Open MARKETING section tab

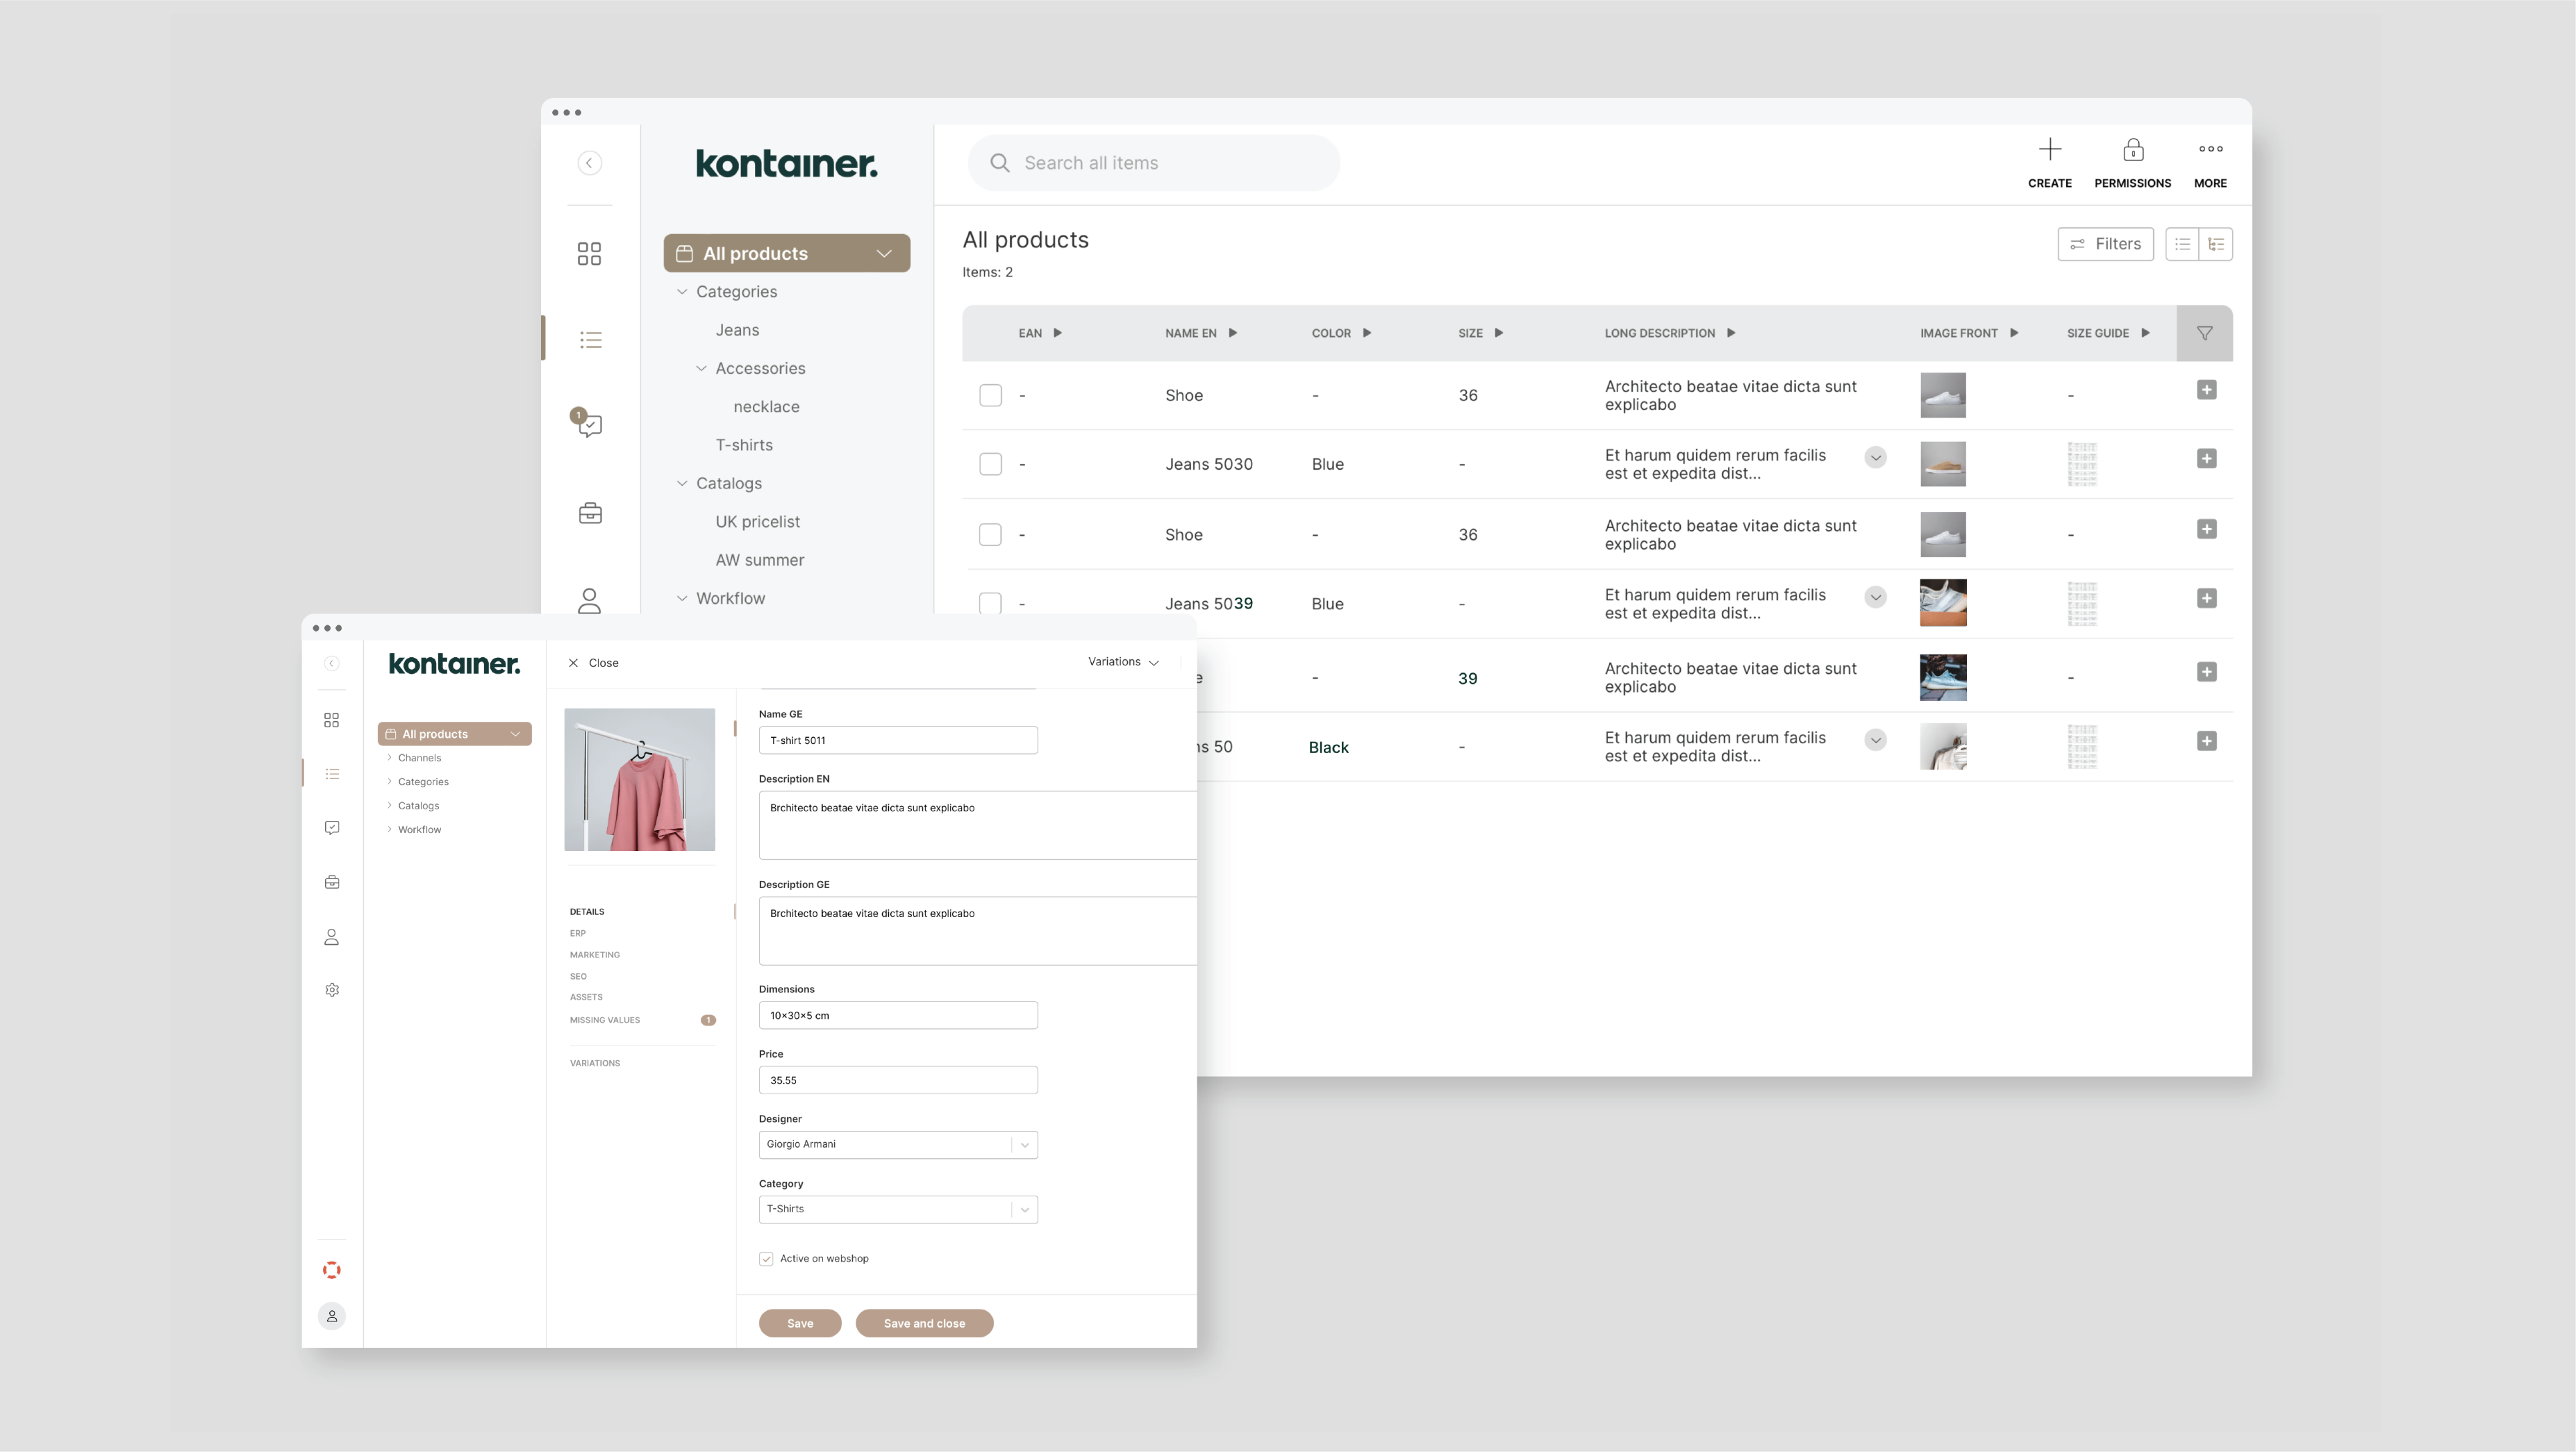[x=595, y=955]
